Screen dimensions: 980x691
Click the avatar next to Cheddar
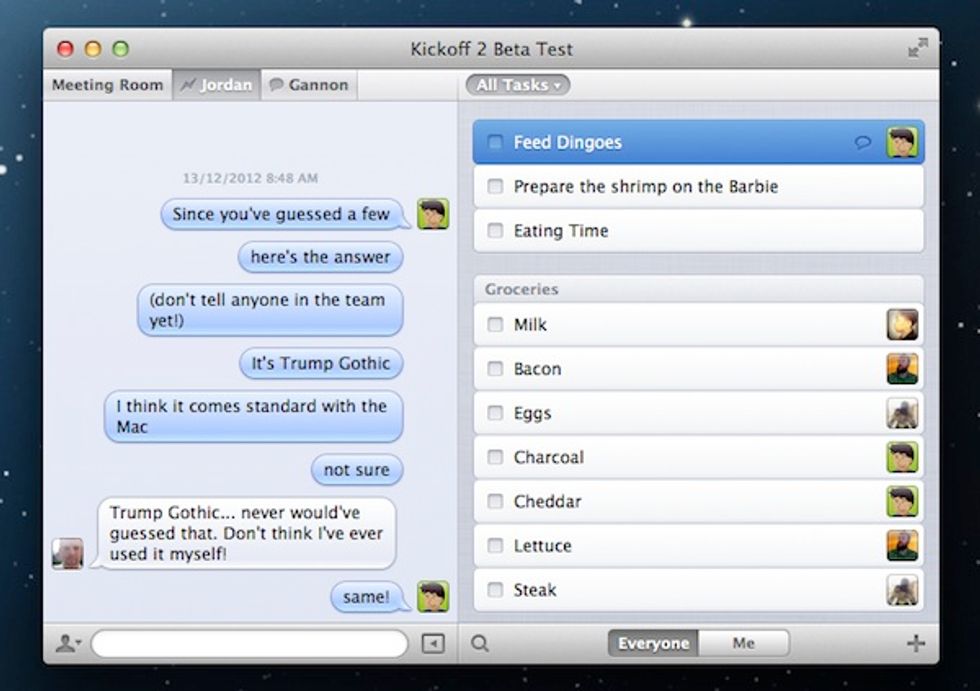[902, 501]
